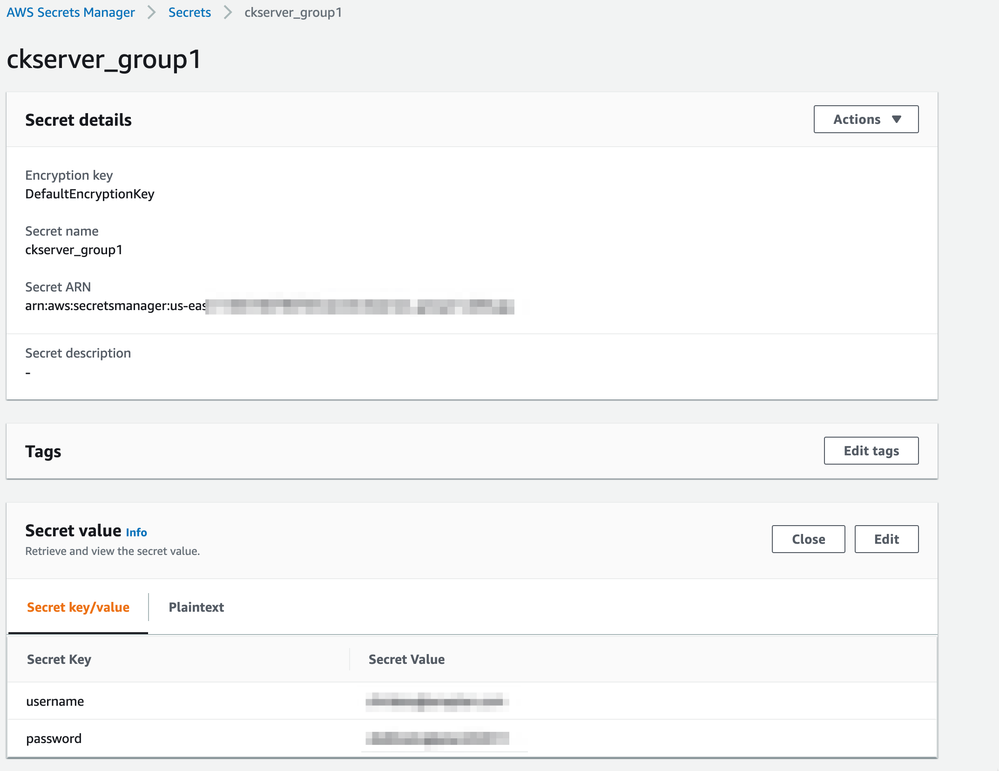Click 'Retrieve and view the secret value' text
This screenshot has width=999, height=771.
click(x=112, y=551)
